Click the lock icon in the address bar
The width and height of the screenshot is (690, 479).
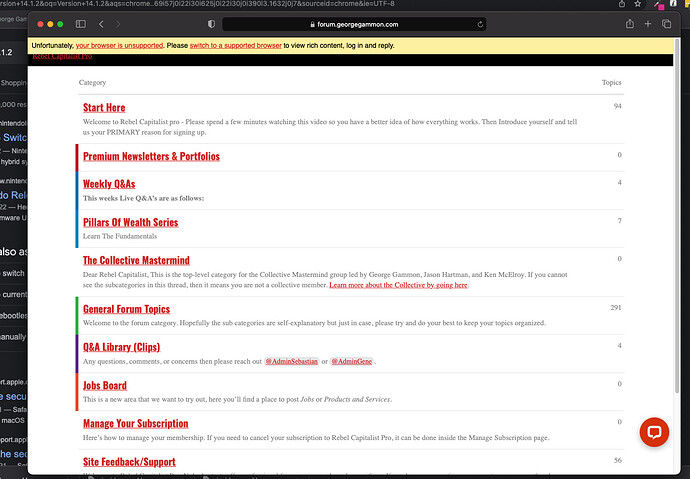click(x=312, y=25)
